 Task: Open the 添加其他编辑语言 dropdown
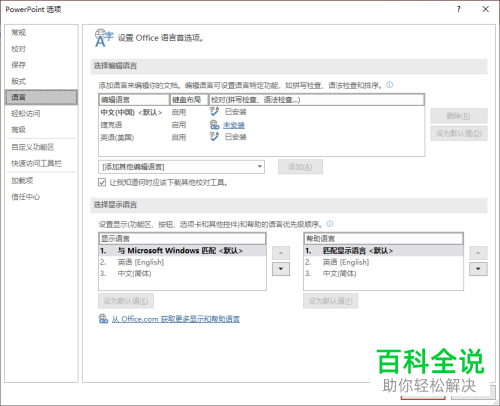(x=181, y=167)
